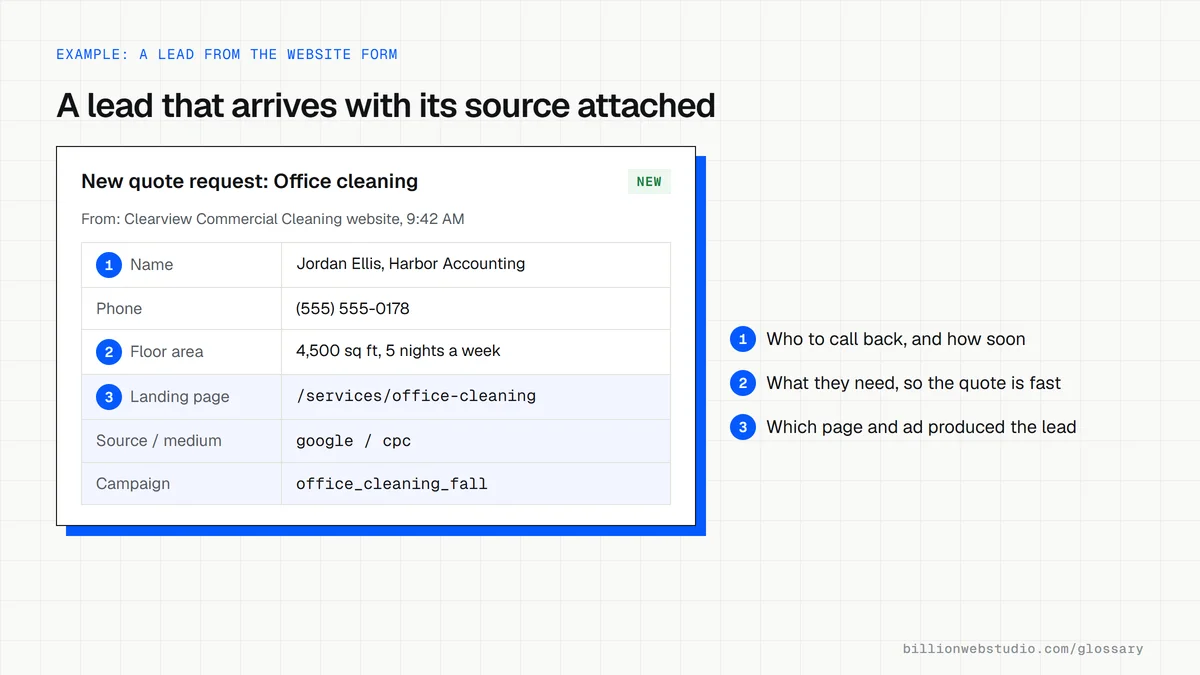Select the "google / cpc" value
This screenshot has height=675, width=1200.
coord(354,441)
